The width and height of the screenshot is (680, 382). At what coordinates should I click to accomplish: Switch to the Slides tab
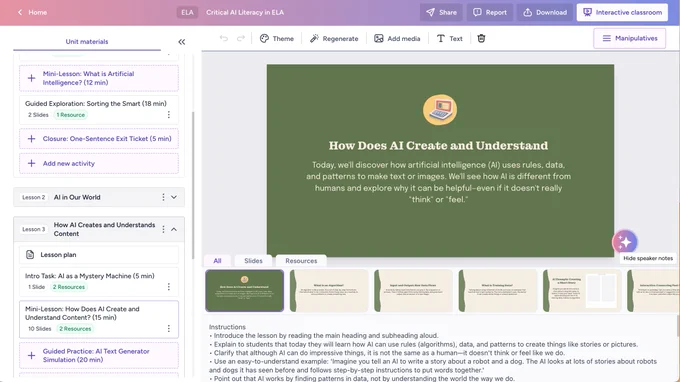[x=253, y=261]
